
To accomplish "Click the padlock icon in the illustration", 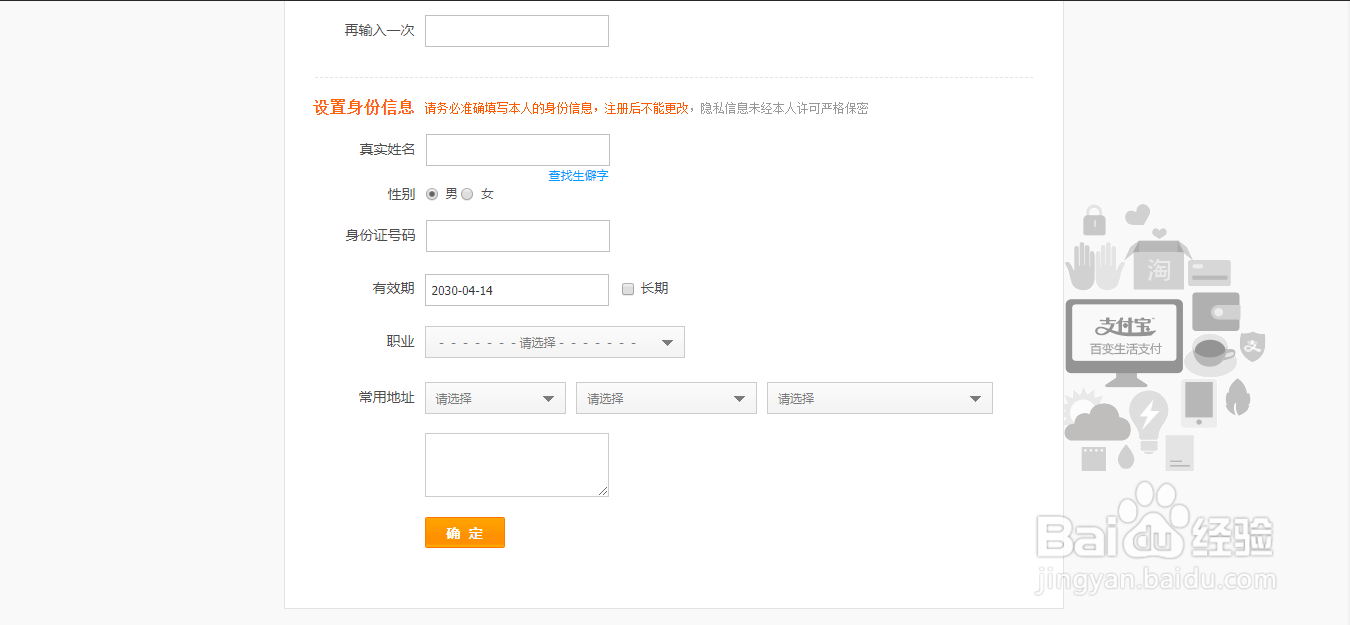I will 1095,219.
